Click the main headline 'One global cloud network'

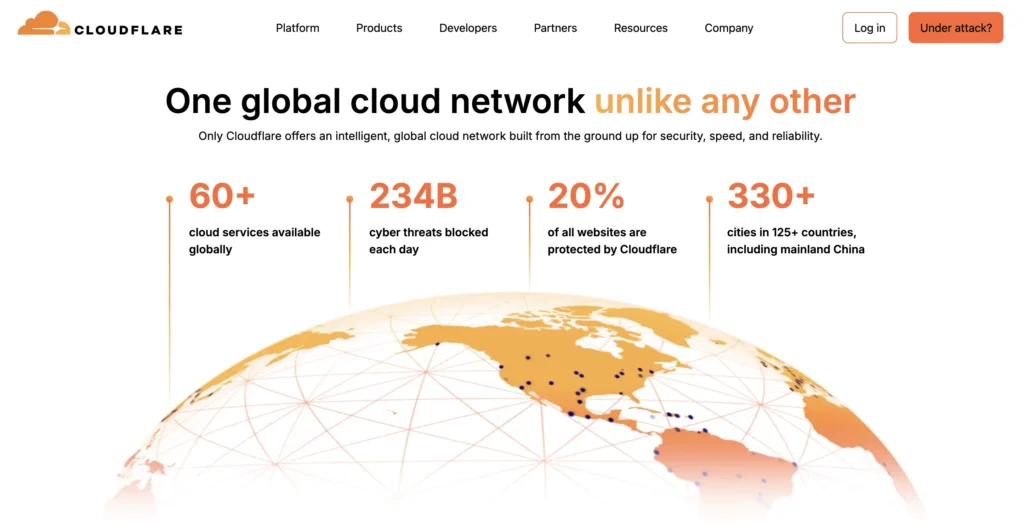click(x=375, y=101)
